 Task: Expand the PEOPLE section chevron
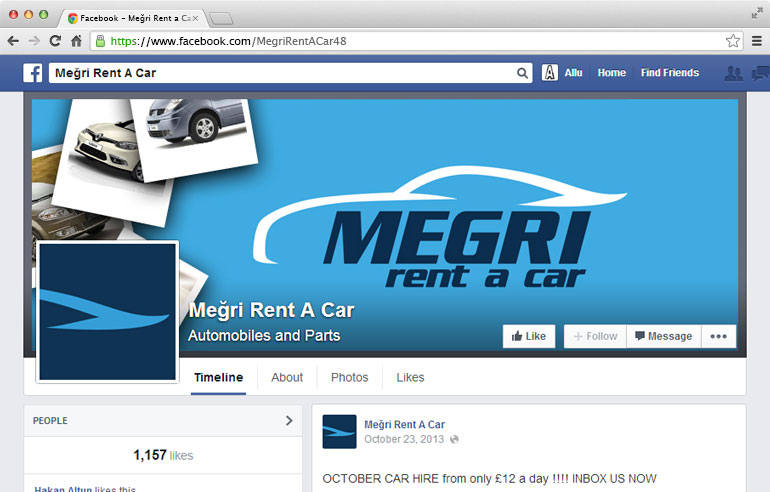[289, 420]
